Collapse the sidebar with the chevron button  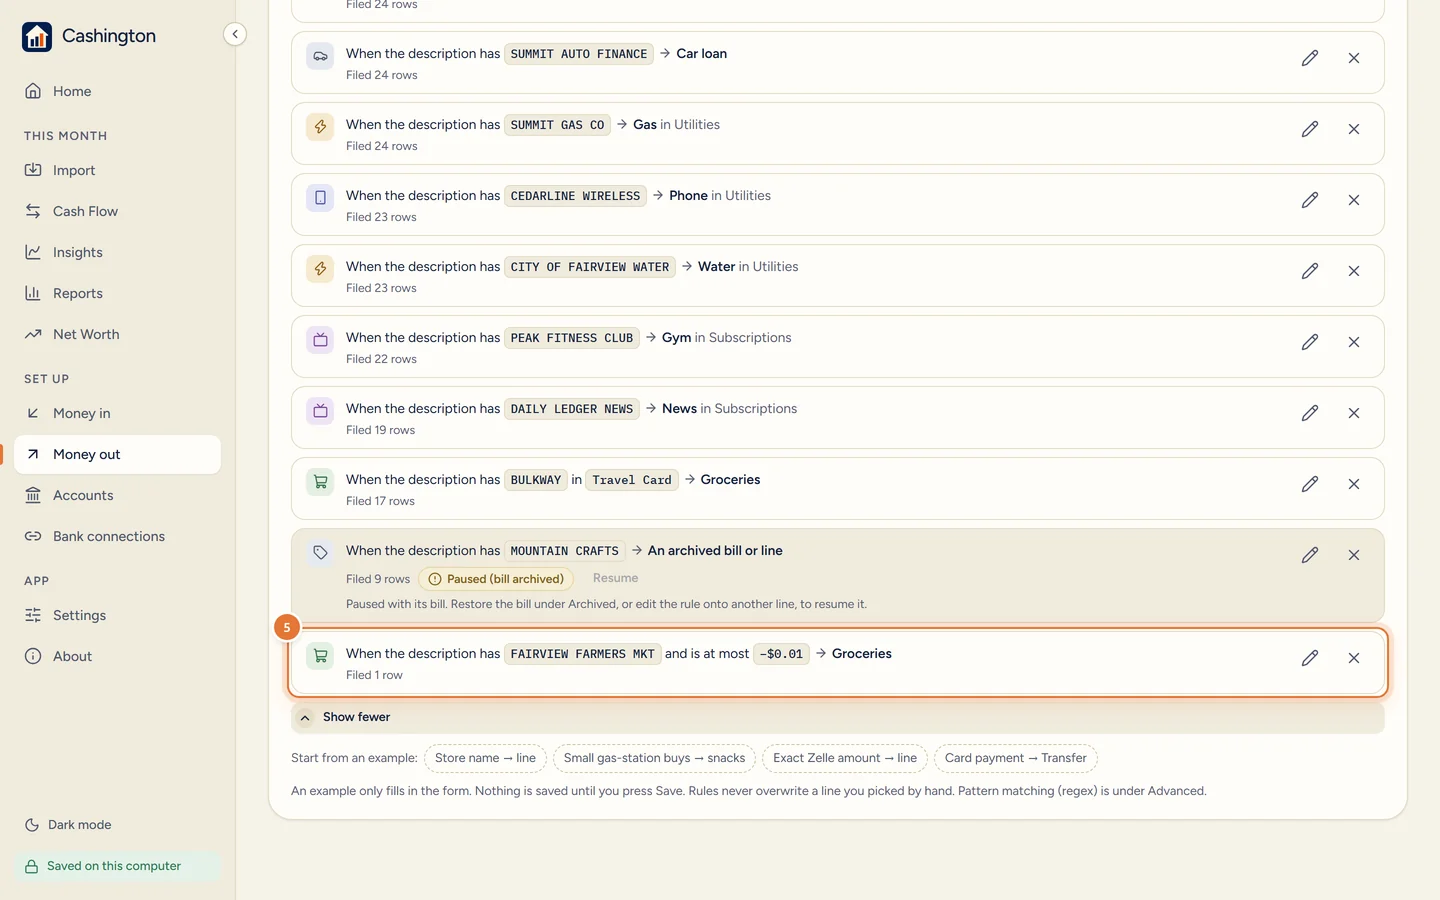(x=235, y=34)
